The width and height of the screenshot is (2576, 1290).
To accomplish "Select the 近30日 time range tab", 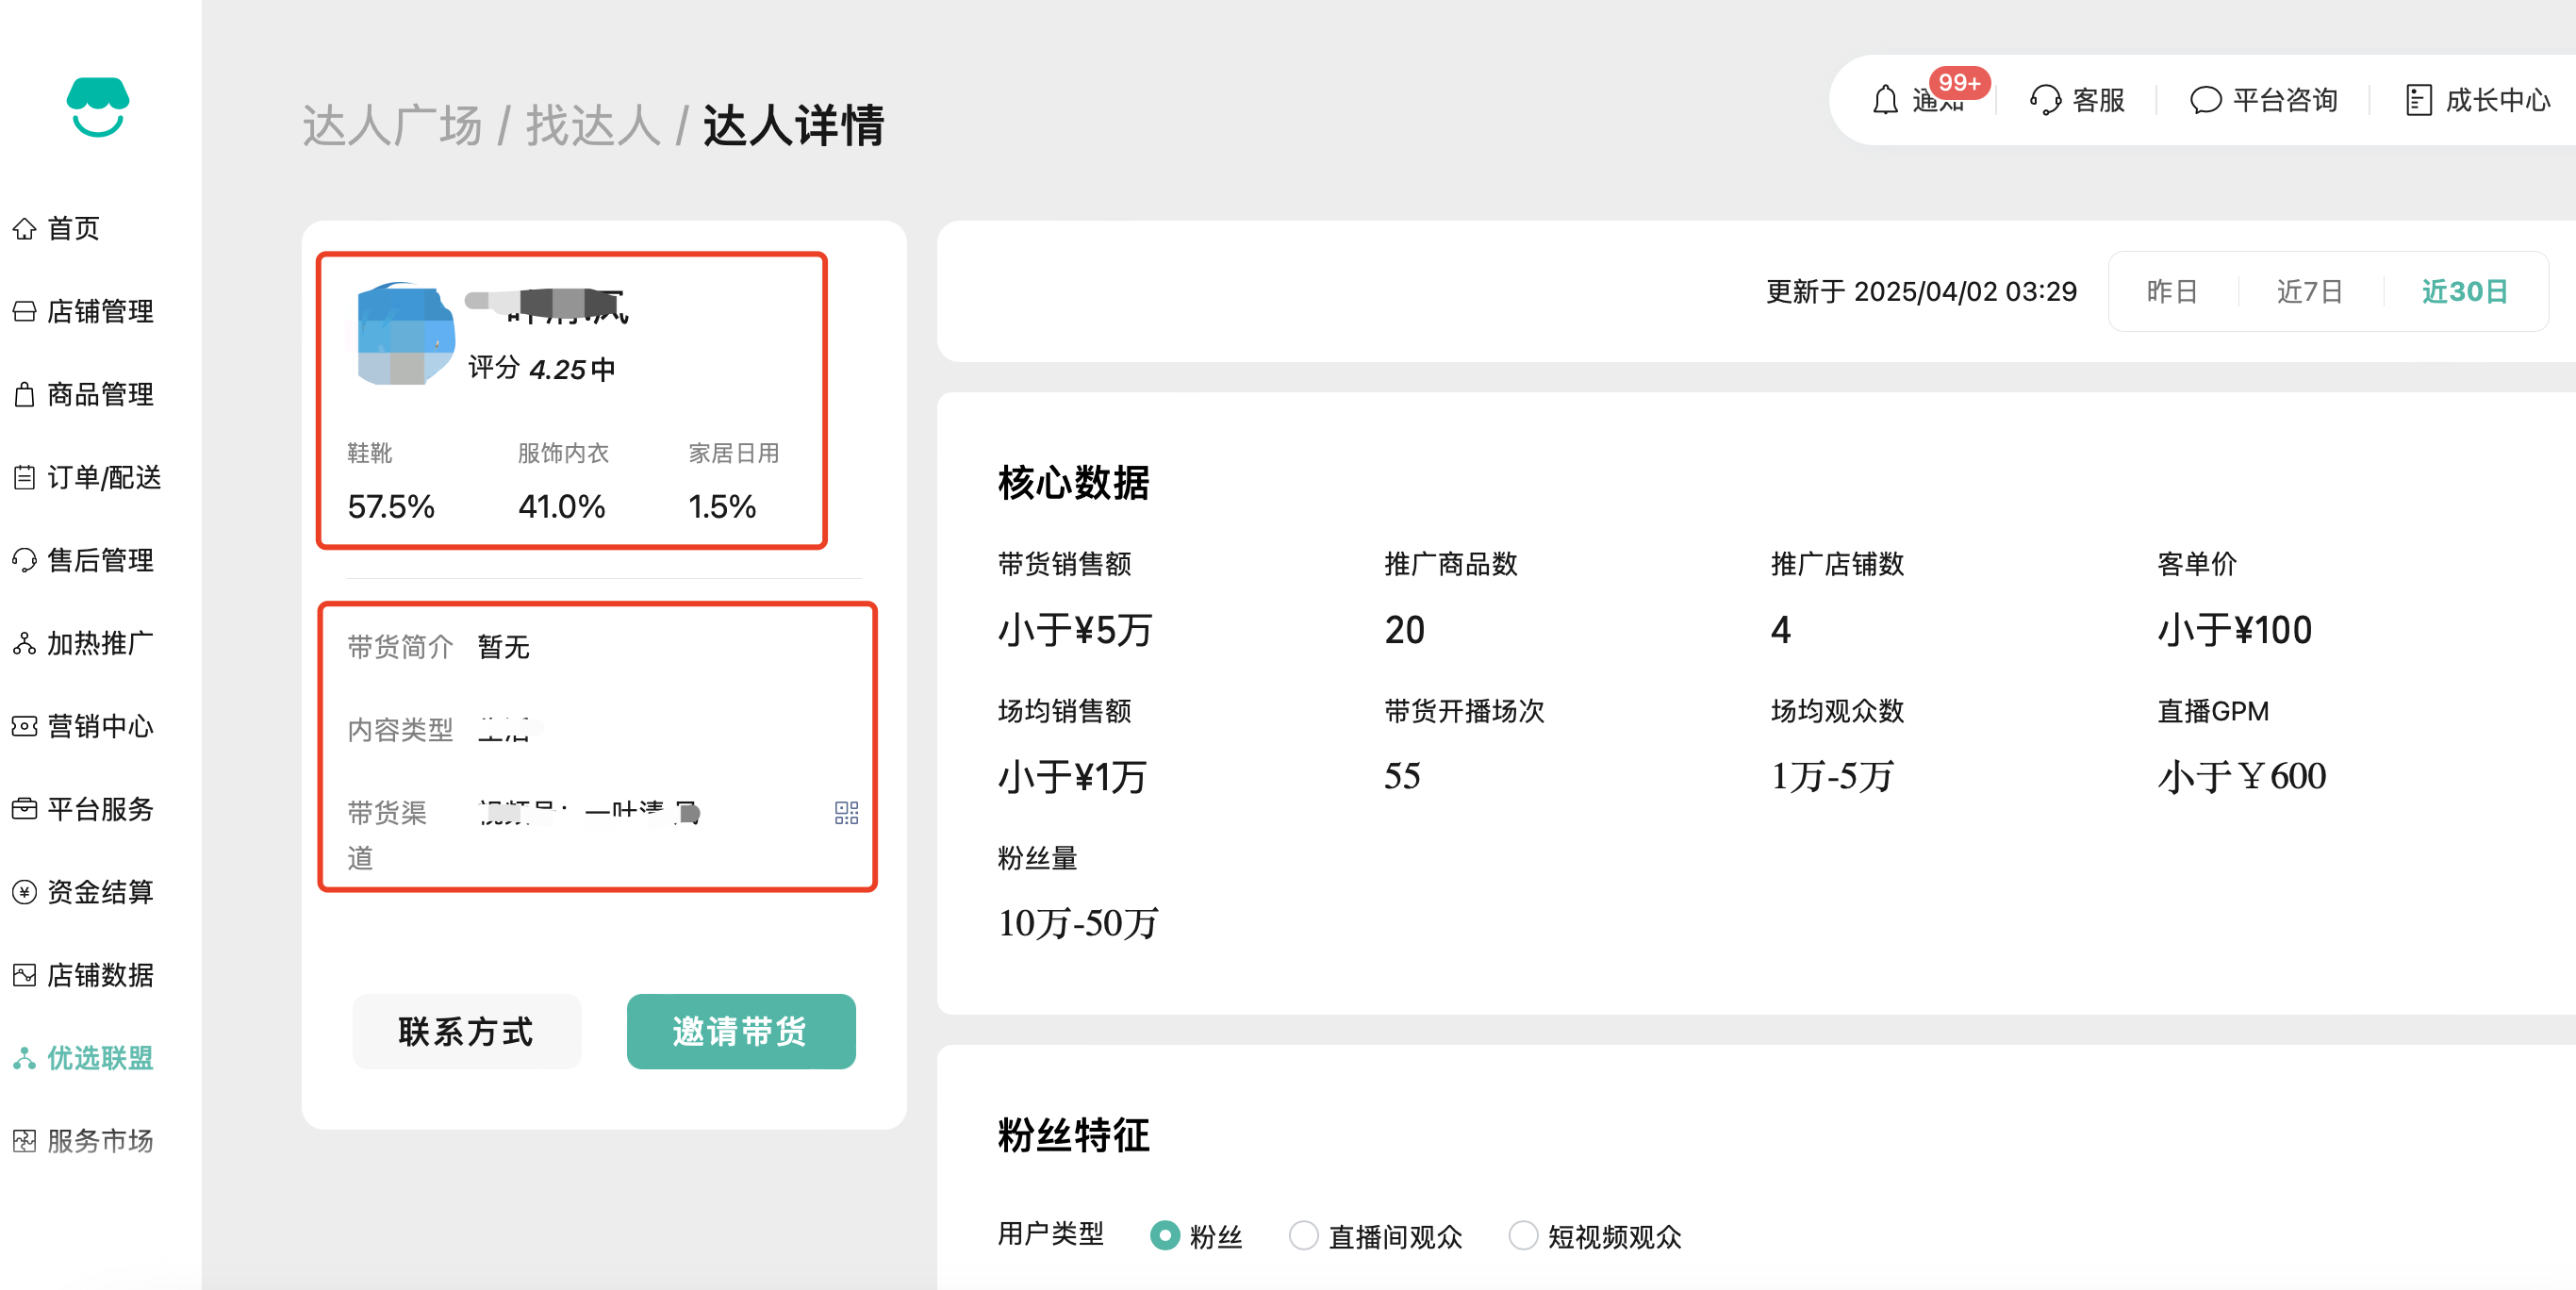I will coord(2464,291).
